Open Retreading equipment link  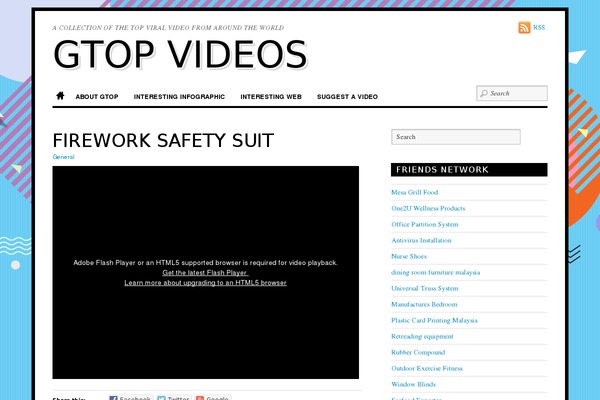(x=422, y=336)
